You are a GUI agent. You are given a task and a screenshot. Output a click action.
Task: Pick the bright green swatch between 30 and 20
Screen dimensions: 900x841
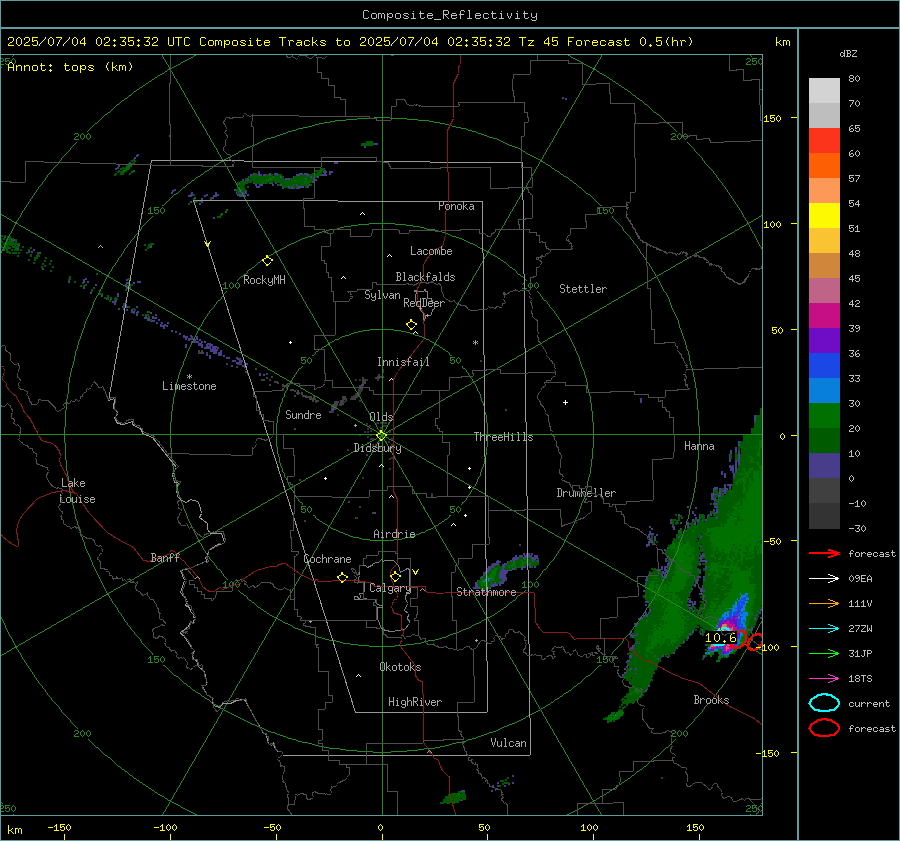(824, 416)
